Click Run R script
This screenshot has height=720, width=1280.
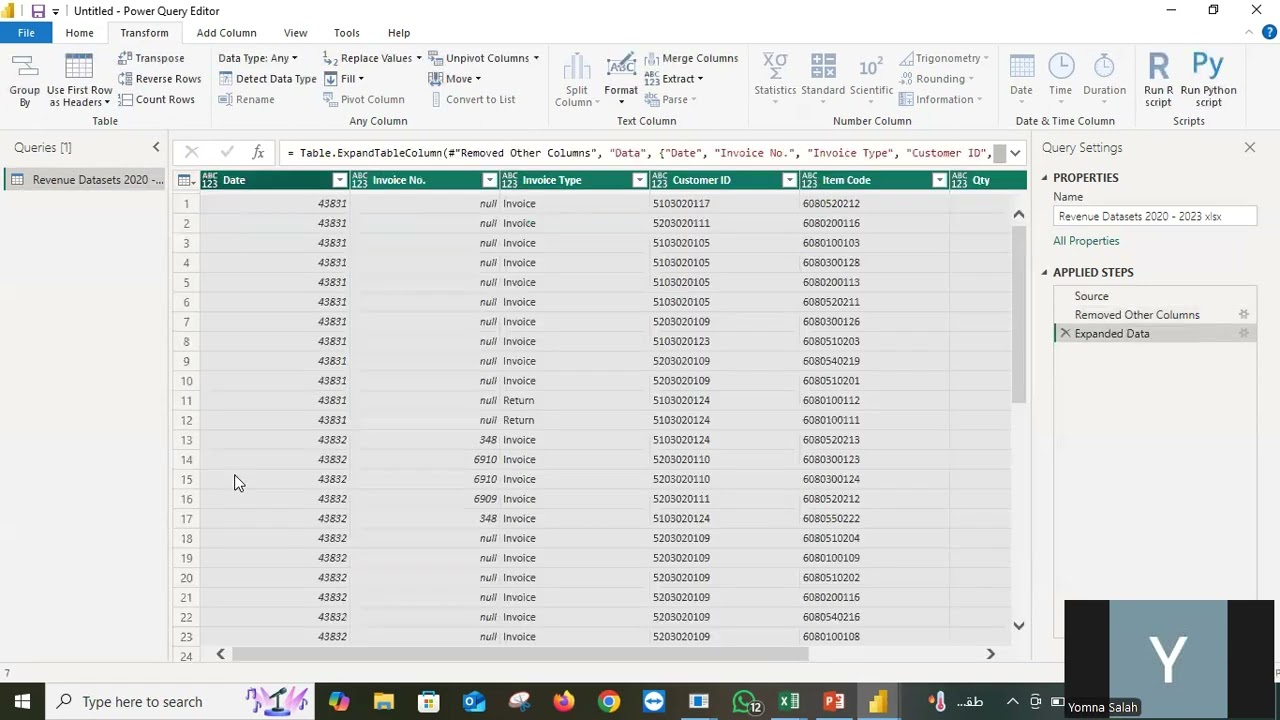(1158, 80)
